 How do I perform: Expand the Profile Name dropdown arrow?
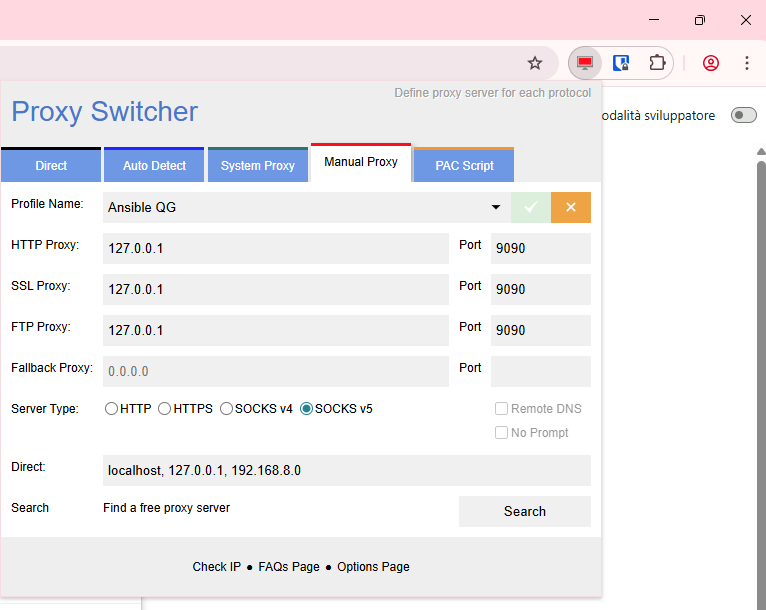point(496,207)
